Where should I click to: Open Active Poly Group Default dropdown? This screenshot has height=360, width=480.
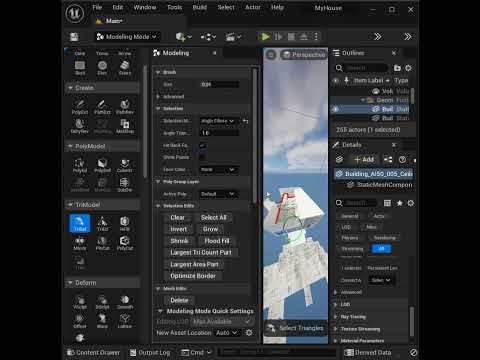pyautogui.click(x=218, y=194)
